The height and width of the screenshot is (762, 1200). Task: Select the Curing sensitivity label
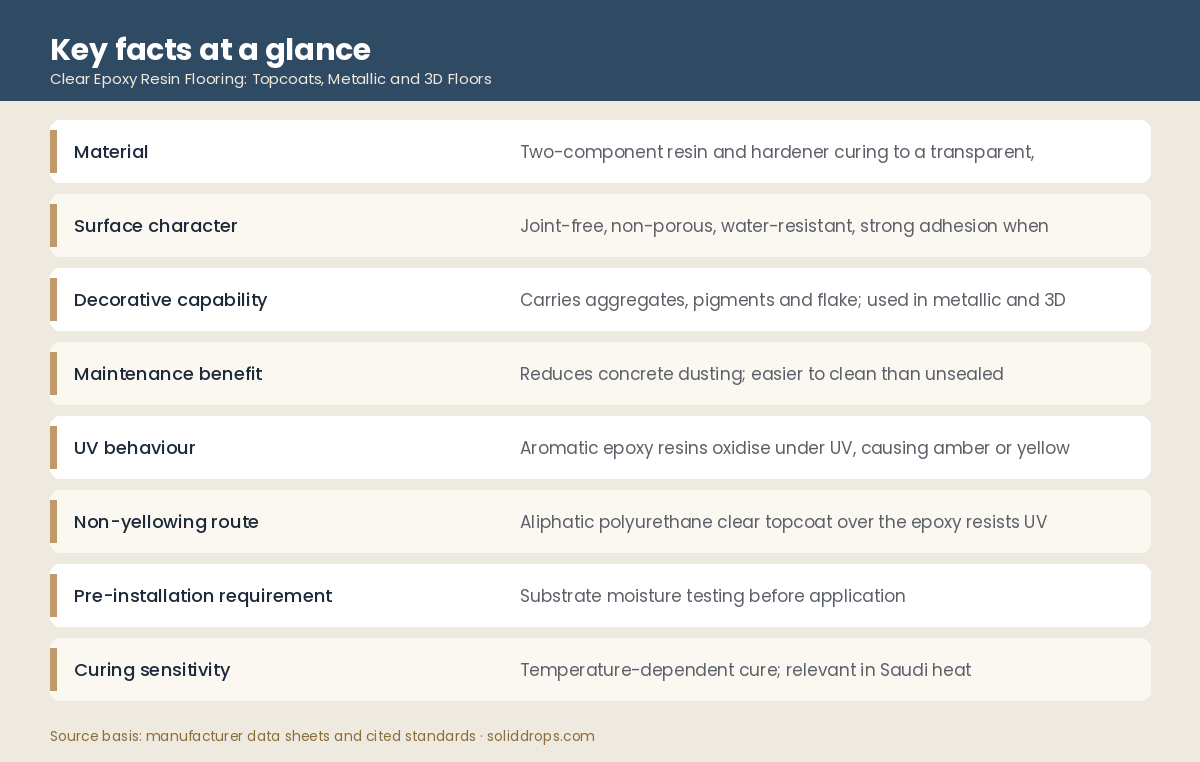click(x=152, y=670)
